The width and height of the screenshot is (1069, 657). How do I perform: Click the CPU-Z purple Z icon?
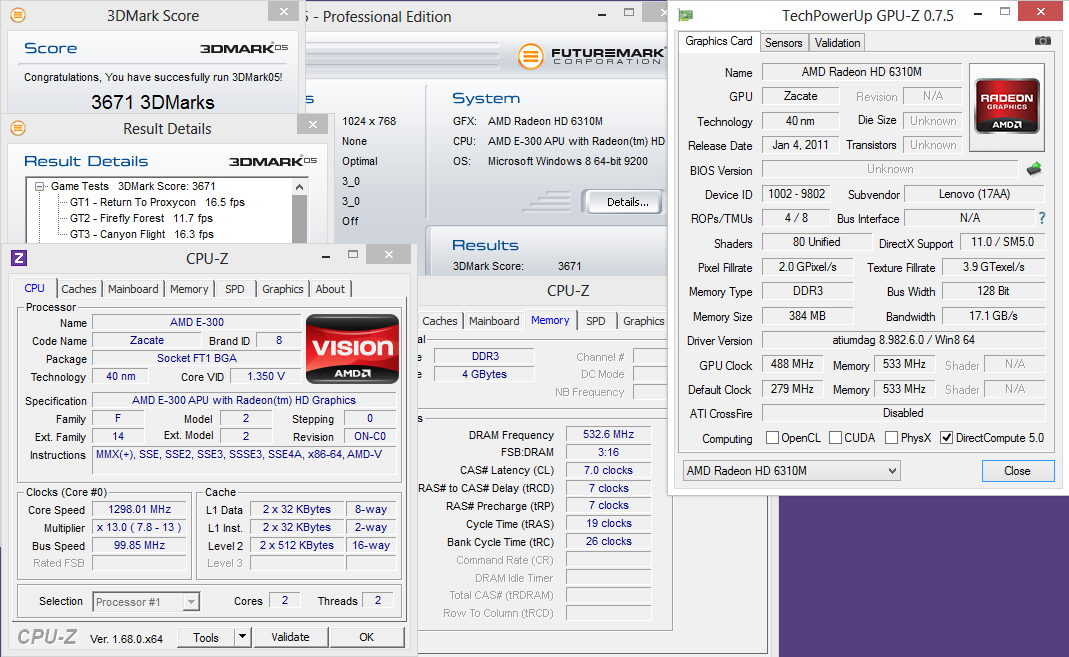click(x=19, y=258)
